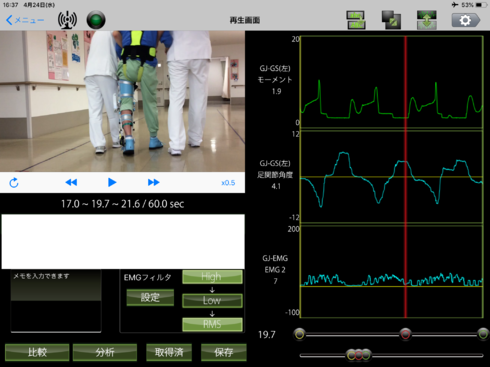The width and height of the screenshot is (490, 367).
Task: Tap the 19.7 current time readout
Action: tap(267, 335)
